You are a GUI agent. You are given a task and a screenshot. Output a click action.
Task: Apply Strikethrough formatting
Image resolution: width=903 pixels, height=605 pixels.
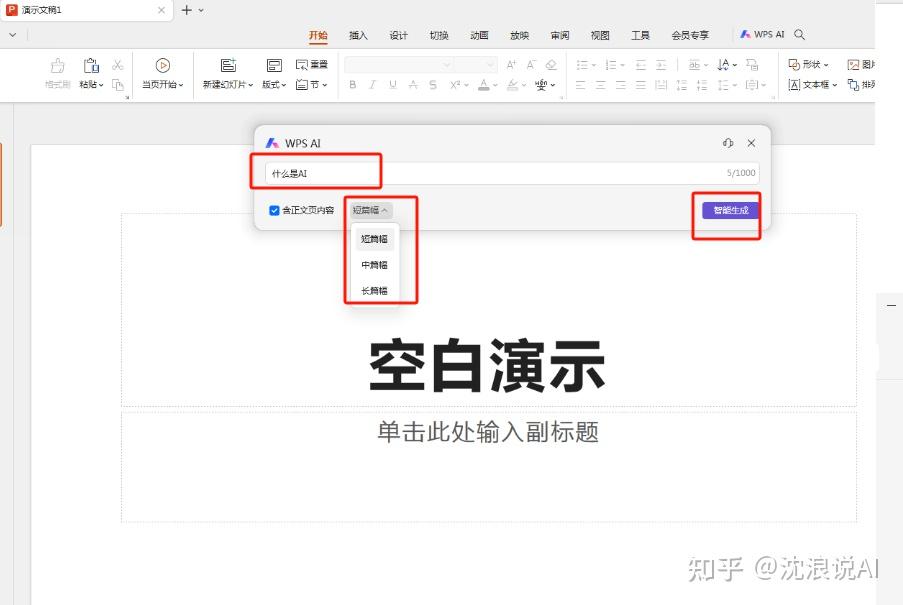(x=413, y=85)
